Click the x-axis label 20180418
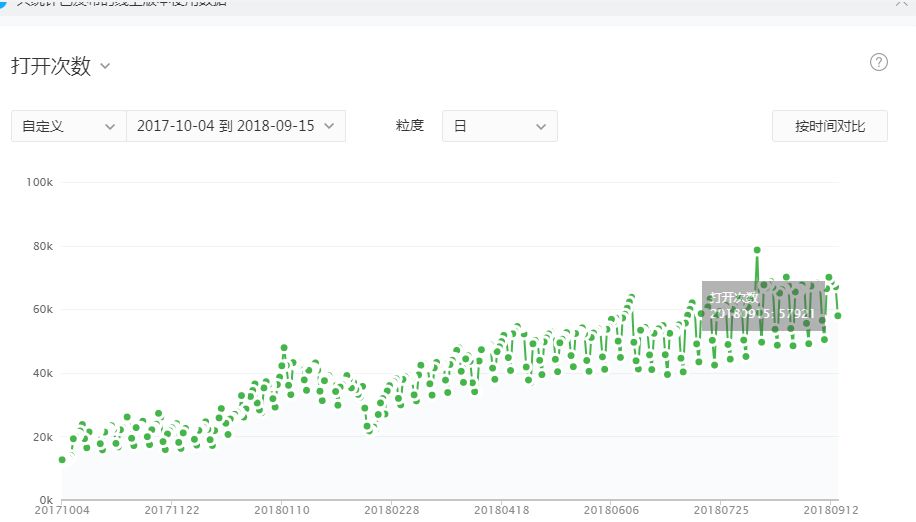Image resolution: width=916 pixels, height=522 pixels. (x=502, y=510)
